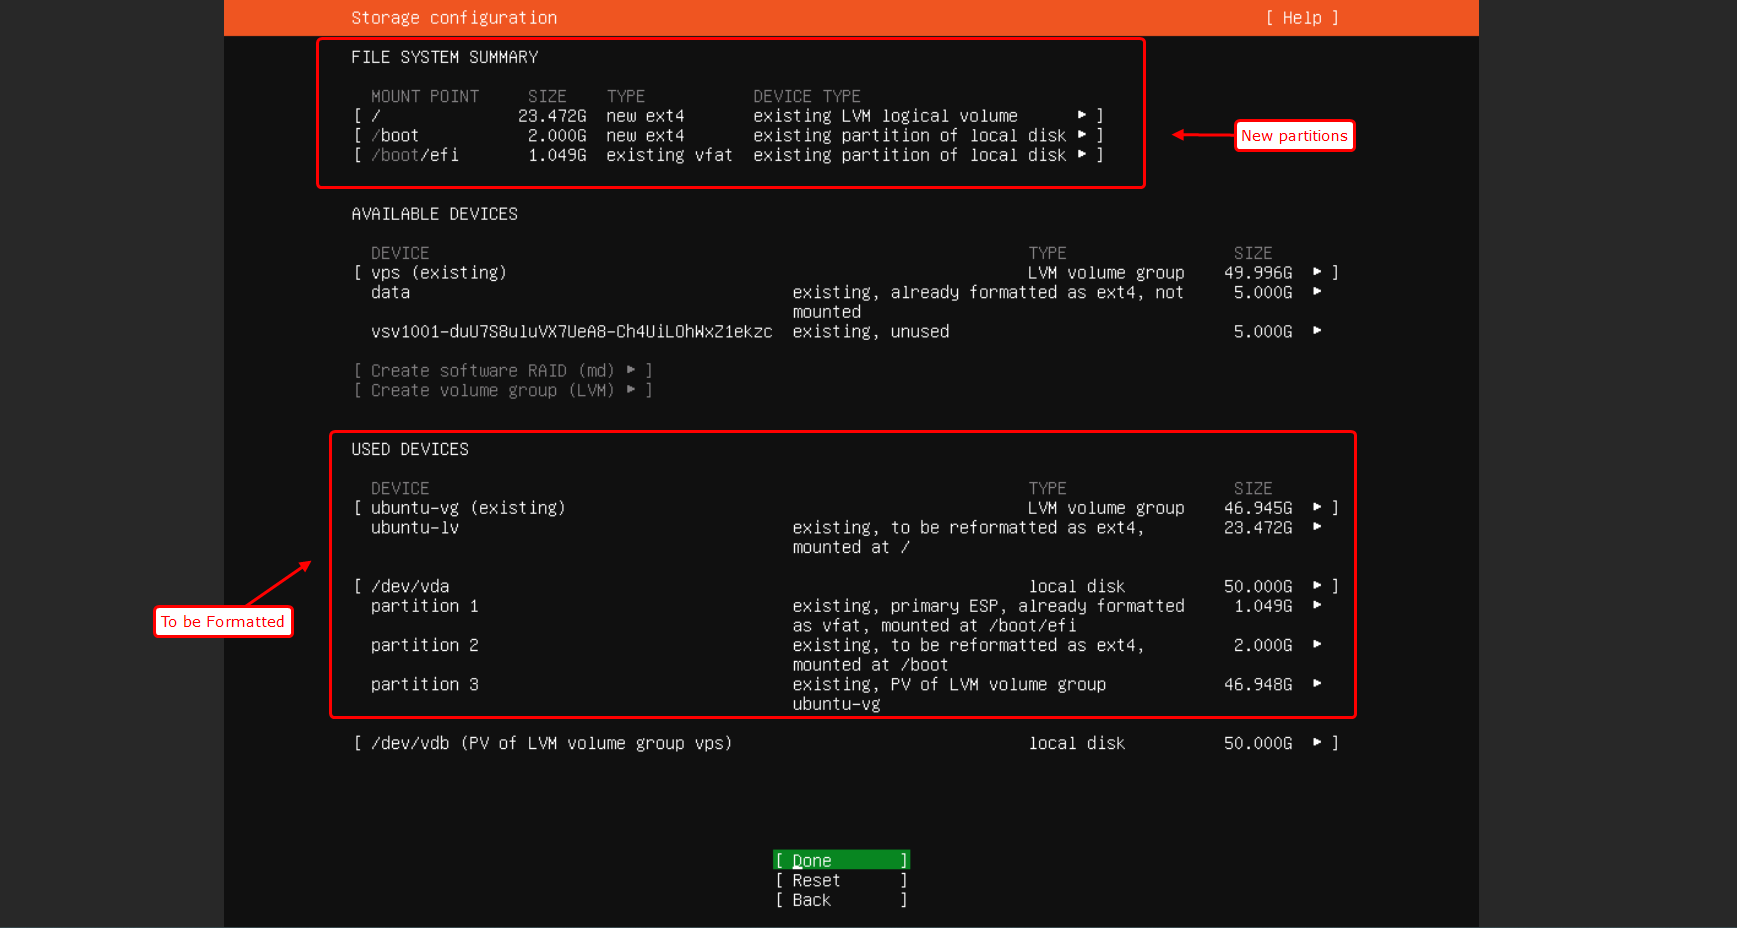Go back with the Back button
The image size is (1737, 928).
click(x=841, y=900)
